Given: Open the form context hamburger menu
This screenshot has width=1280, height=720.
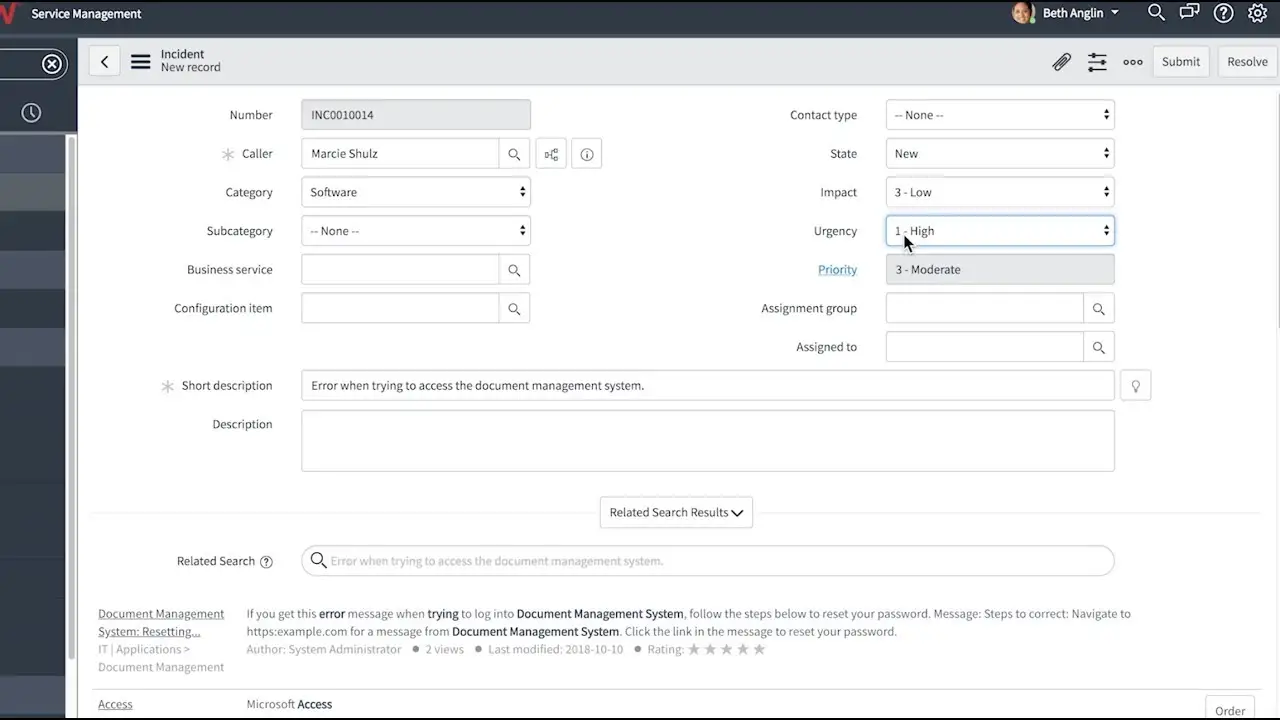Looking at the screenshot, I should point(141,62).
